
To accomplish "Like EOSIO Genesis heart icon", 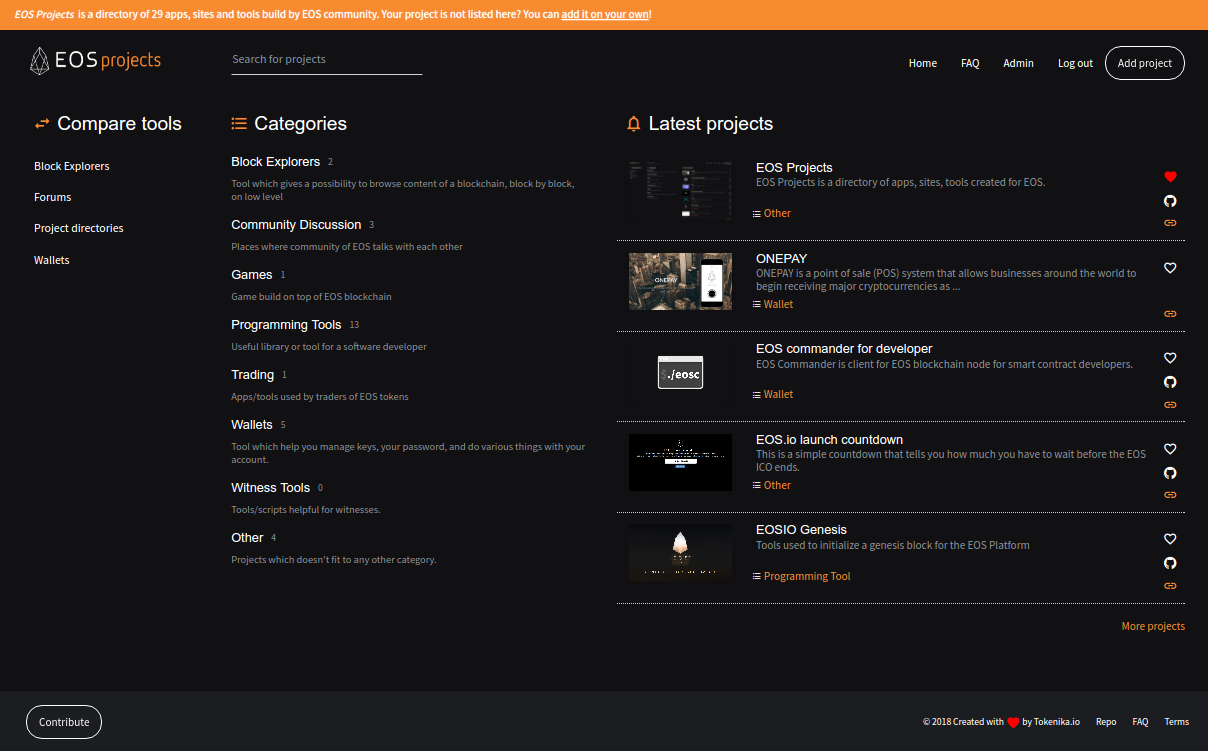I will 1170,539.
